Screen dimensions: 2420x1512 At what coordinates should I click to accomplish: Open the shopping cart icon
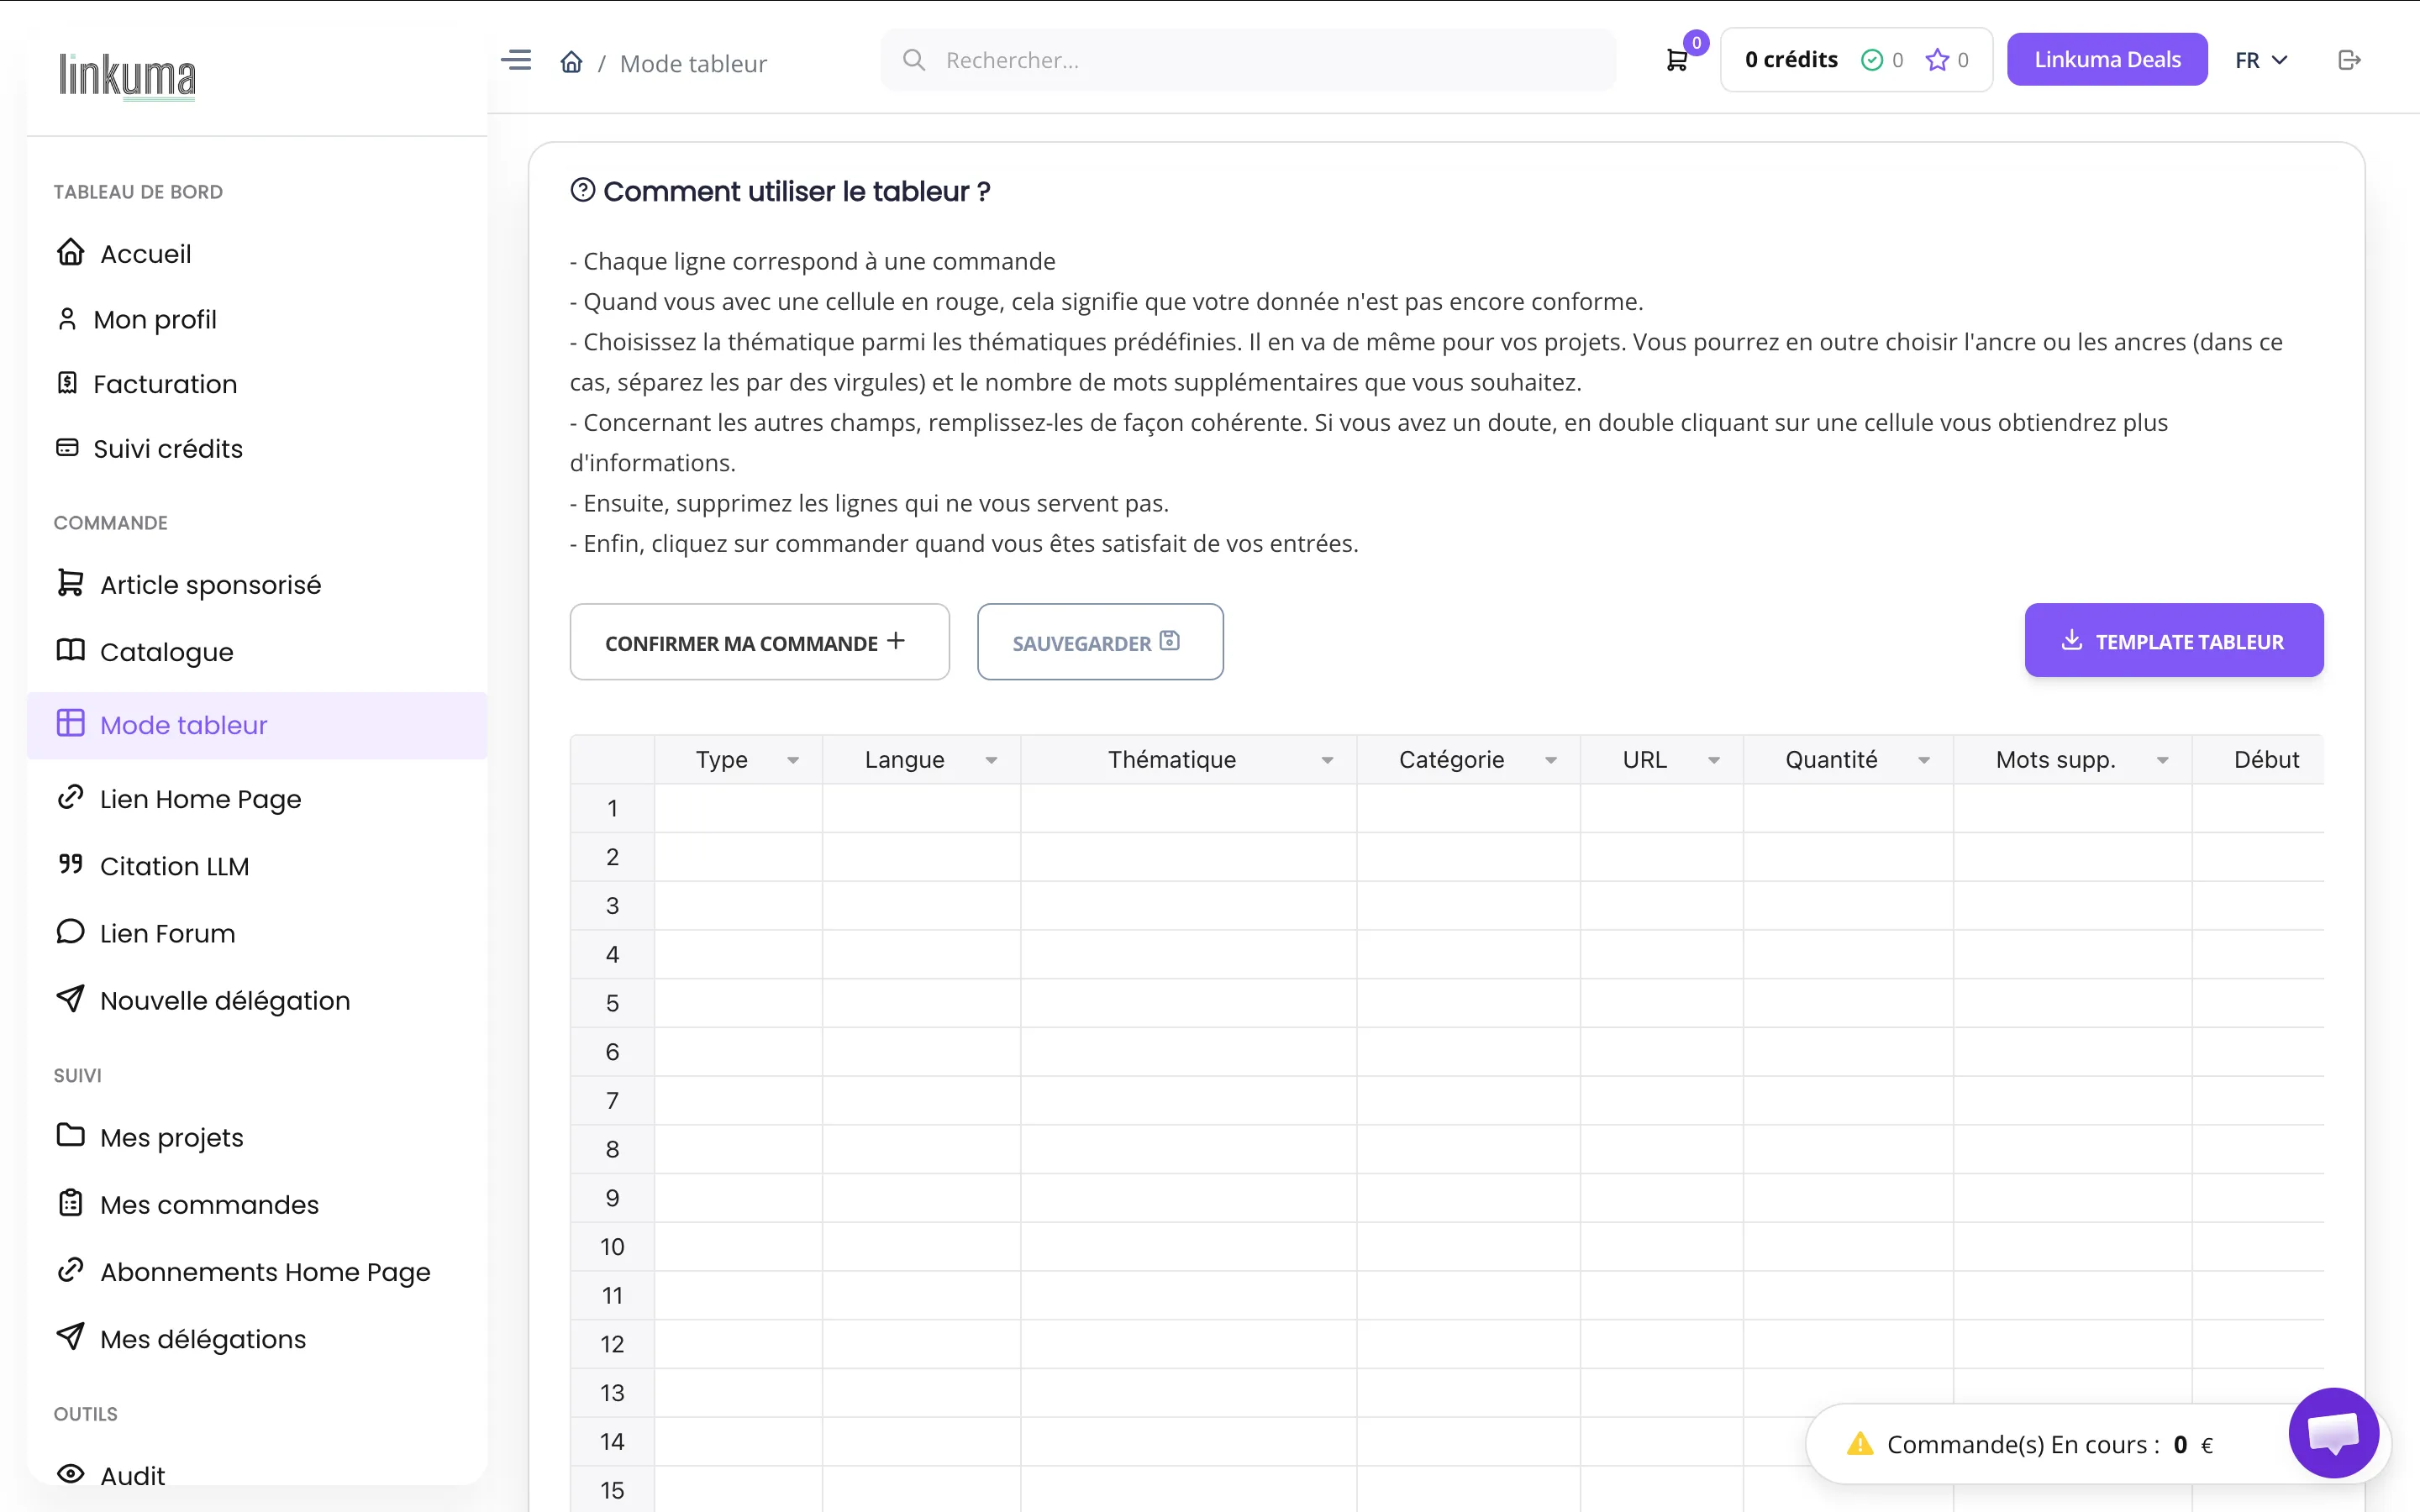coord(1677,60)
